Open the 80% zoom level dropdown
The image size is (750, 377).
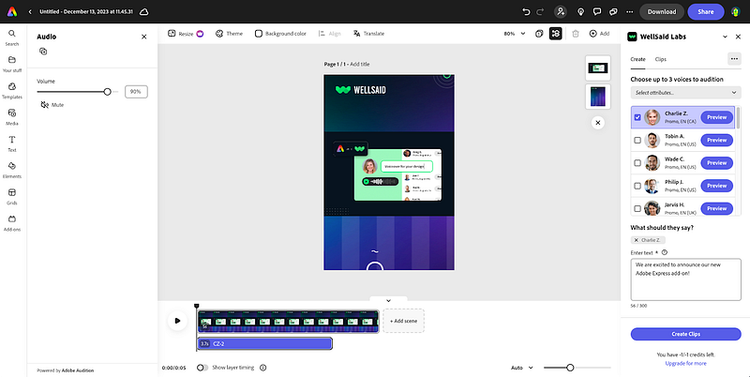pyautogui.click(x=514, y=33)
